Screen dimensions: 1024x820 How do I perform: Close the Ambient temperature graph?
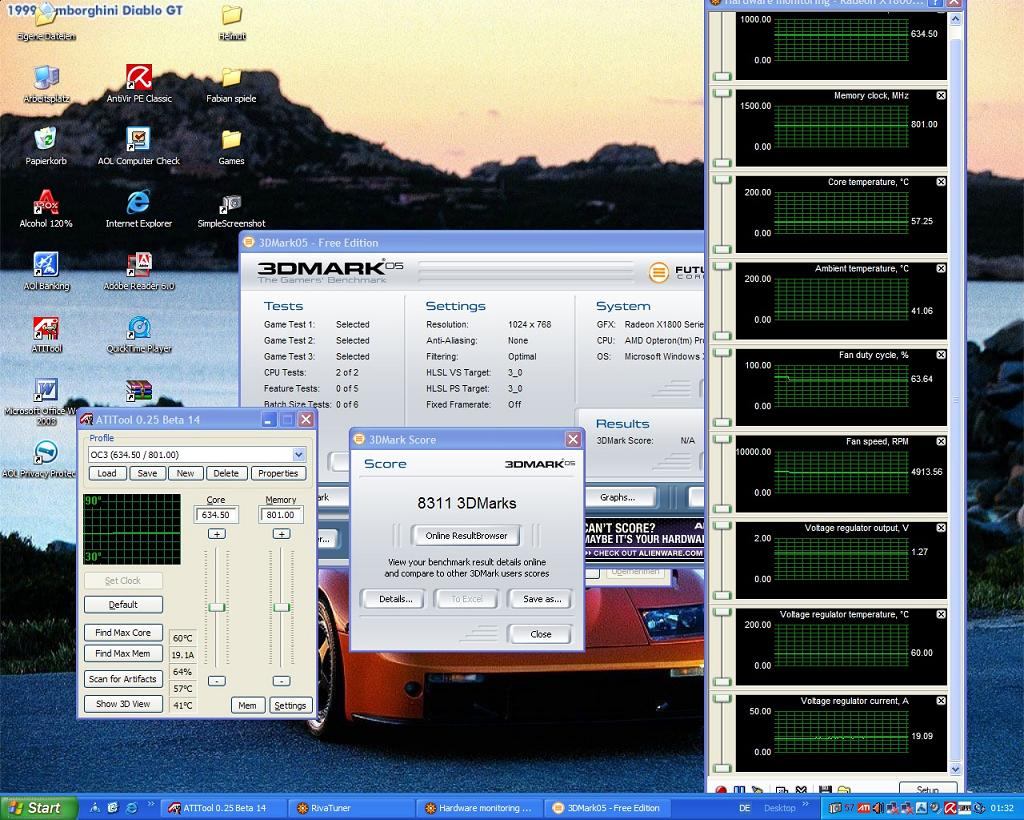[941, 268]
